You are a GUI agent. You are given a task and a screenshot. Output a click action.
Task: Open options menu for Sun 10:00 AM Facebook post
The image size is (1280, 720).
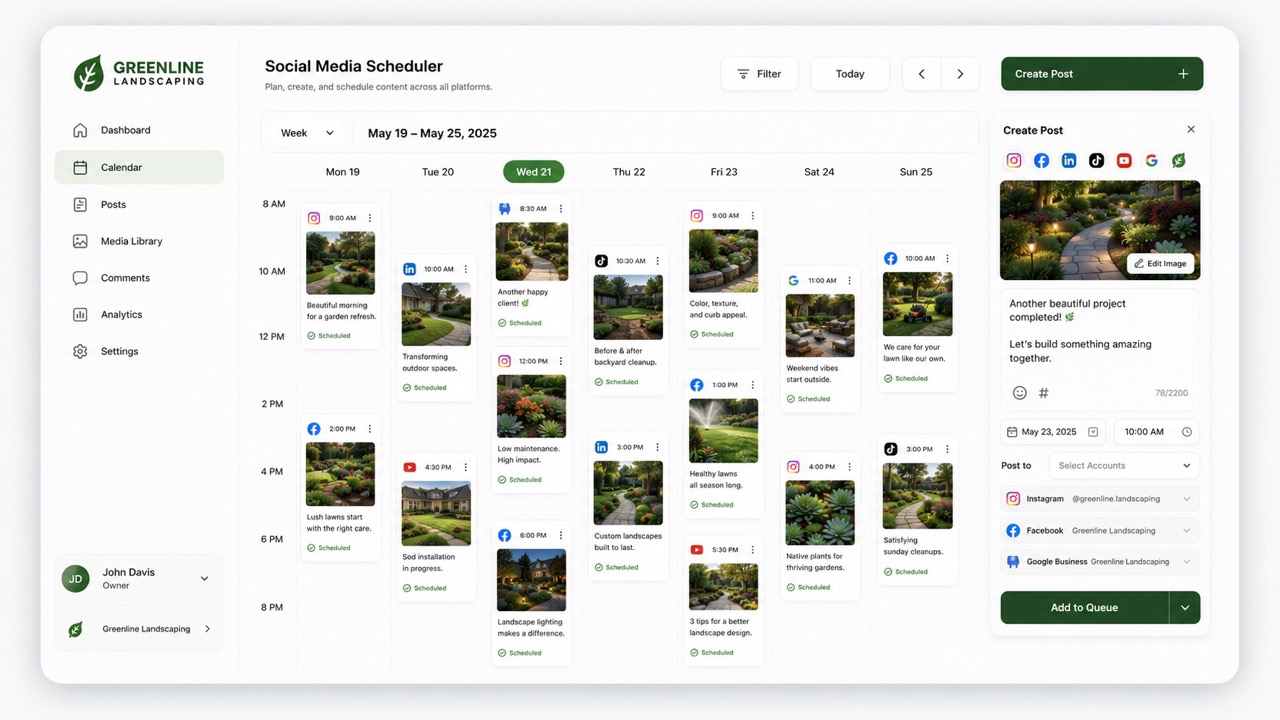click(x=947, y=259)
